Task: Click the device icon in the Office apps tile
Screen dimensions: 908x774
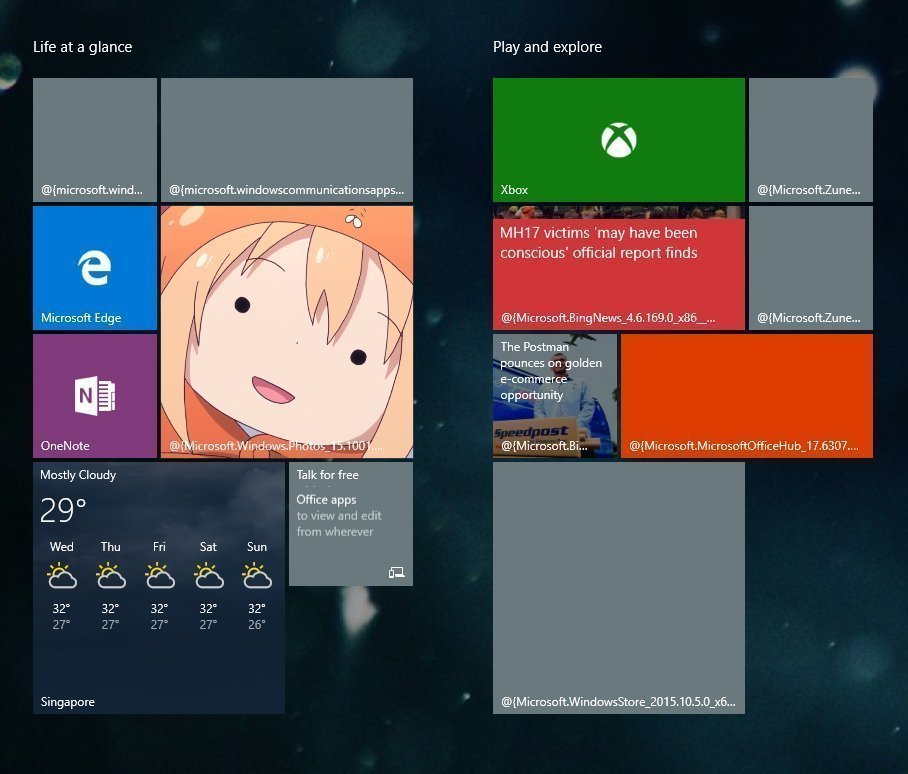Action: coord(396,573)
